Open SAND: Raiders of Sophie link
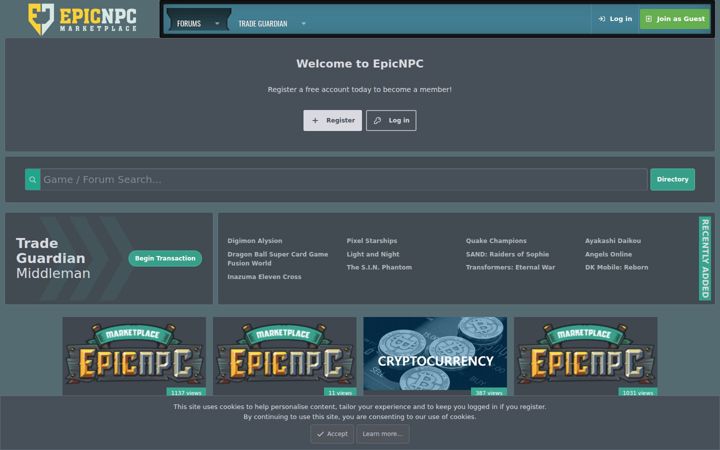Viewport: 720px width, 450px height. click(507, 254)
